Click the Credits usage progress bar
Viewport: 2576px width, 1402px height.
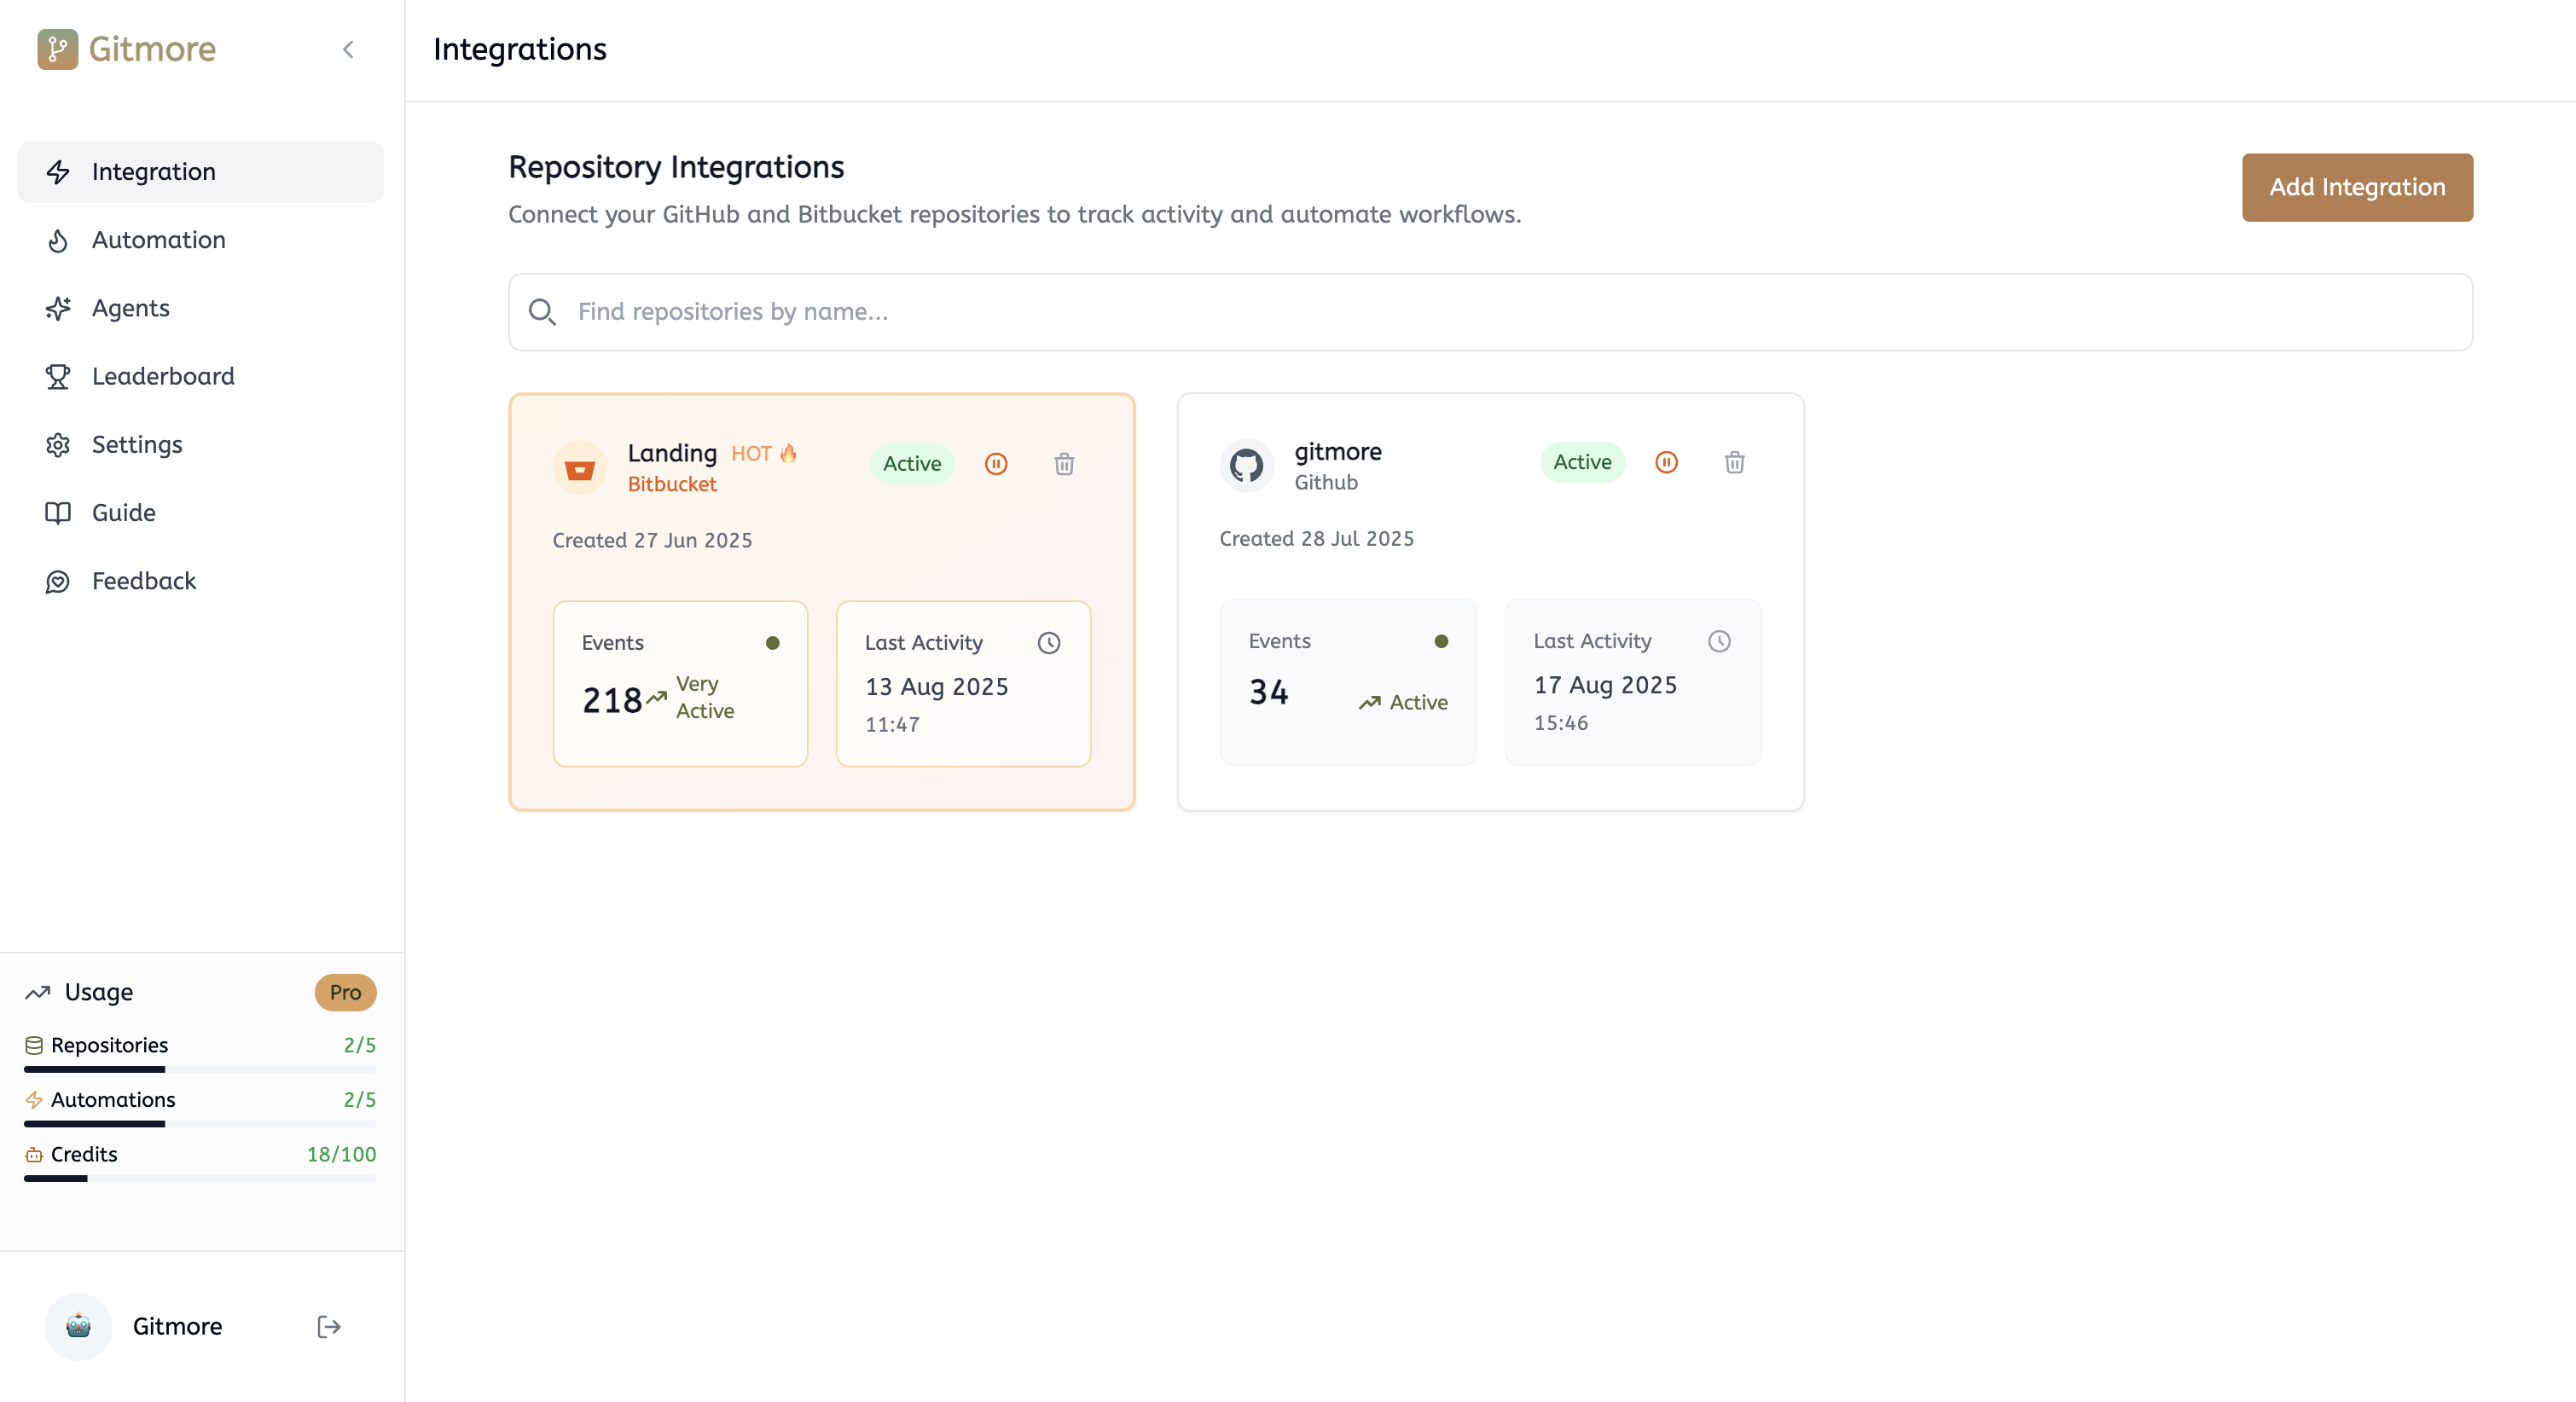200,1179
